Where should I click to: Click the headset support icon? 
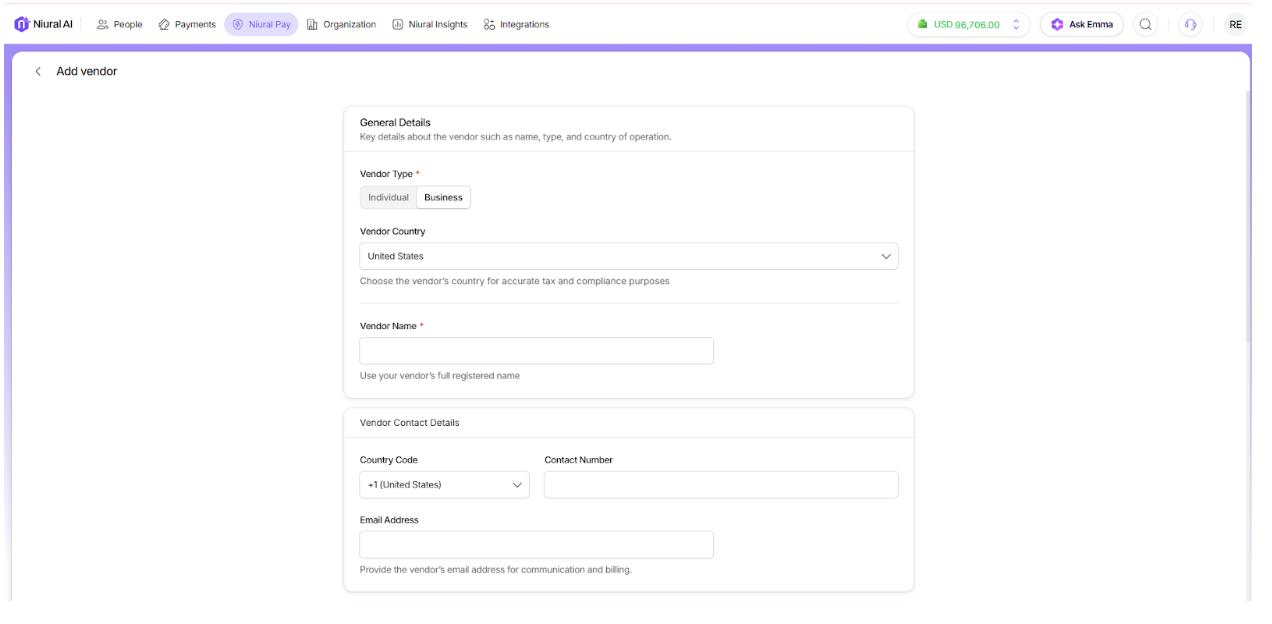[x=1190, y=24]
